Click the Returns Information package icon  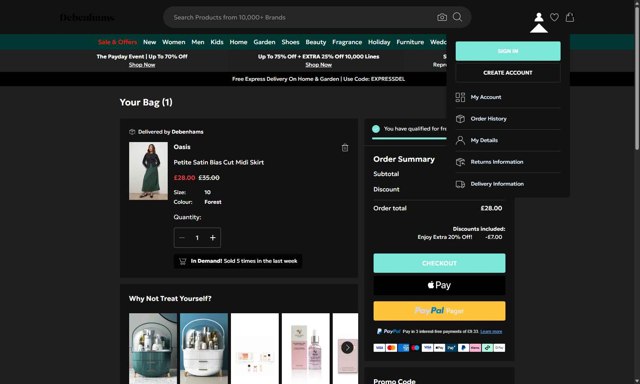tap(460, 162)
